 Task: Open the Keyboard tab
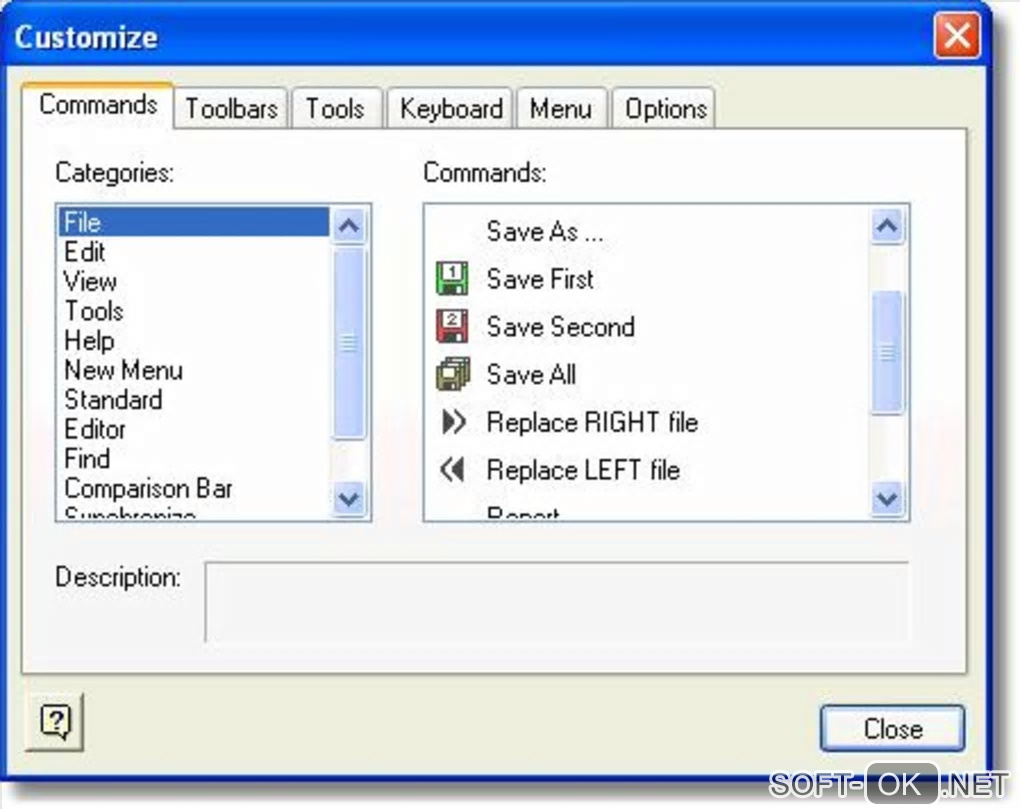point(451,109)
